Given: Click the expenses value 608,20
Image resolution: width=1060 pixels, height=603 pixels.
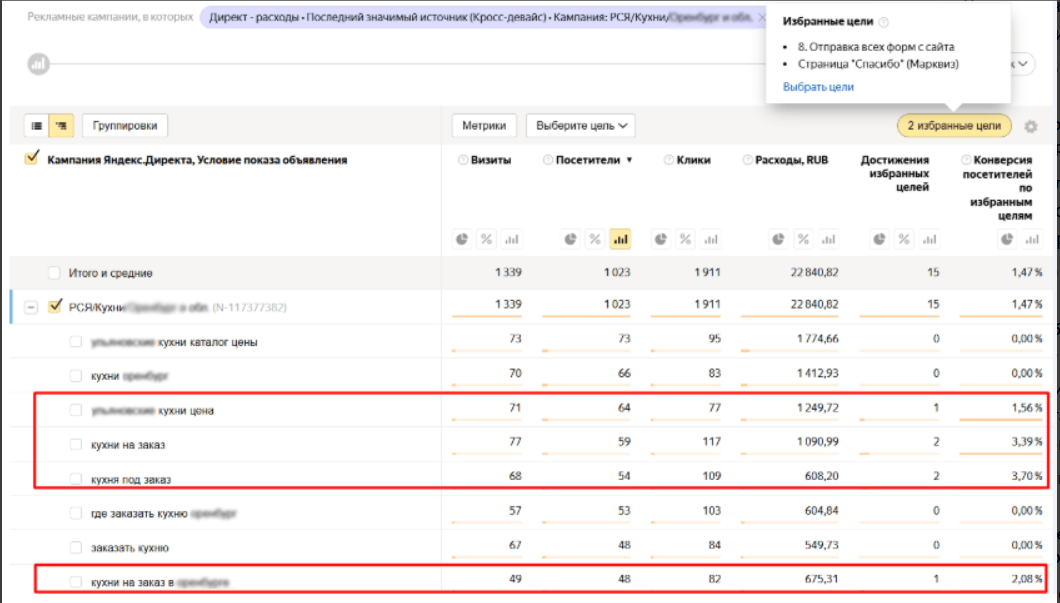Looking at the screenshot, I should [x=821, y=476].
